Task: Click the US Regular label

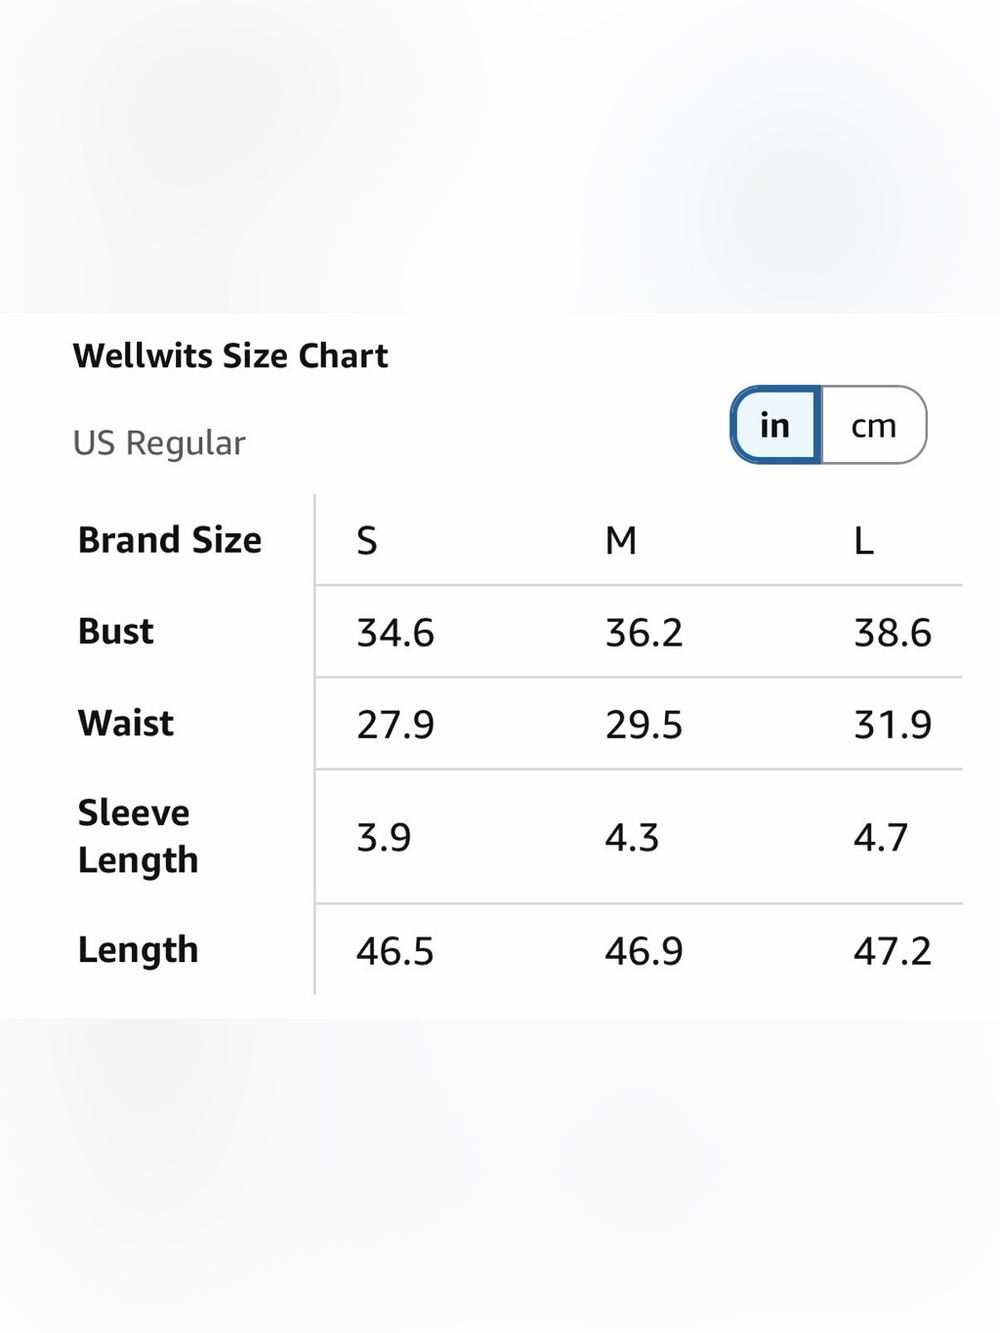Action: (x=159, y=443)
